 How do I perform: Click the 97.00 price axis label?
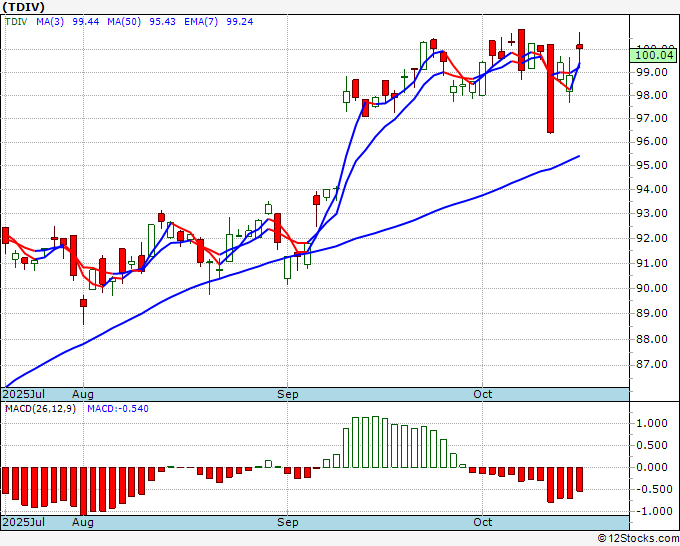click(651, 118)
